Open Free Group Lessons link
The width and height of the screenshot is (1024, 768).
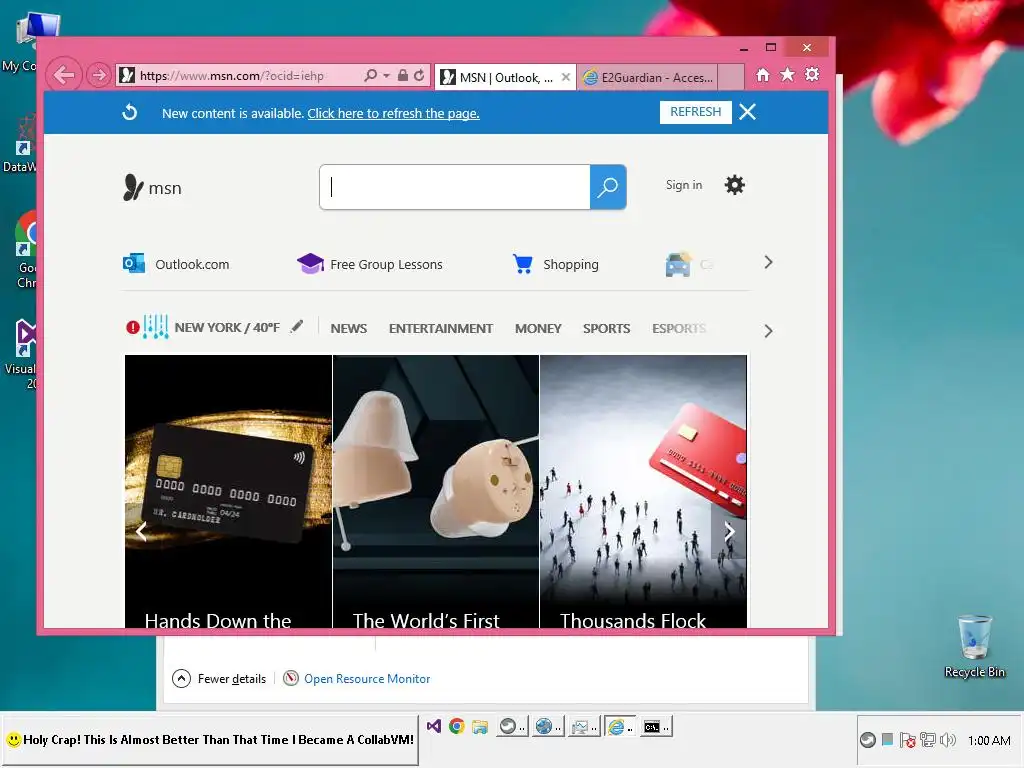coord(386,264)
